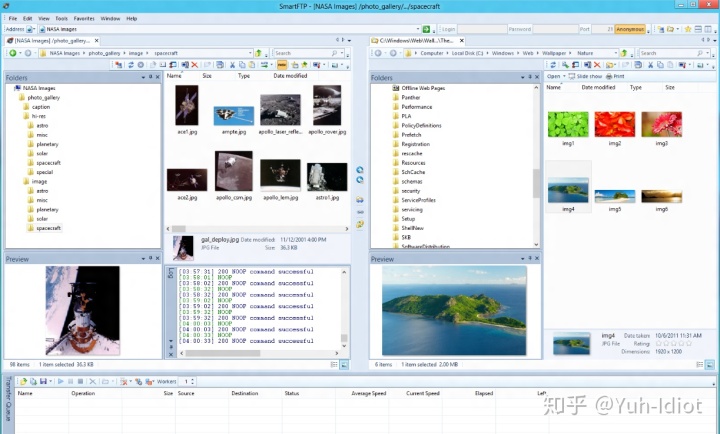Click the lower blue transfer arrow between panes
Viewport: 720px width, 434px height.
360,180
